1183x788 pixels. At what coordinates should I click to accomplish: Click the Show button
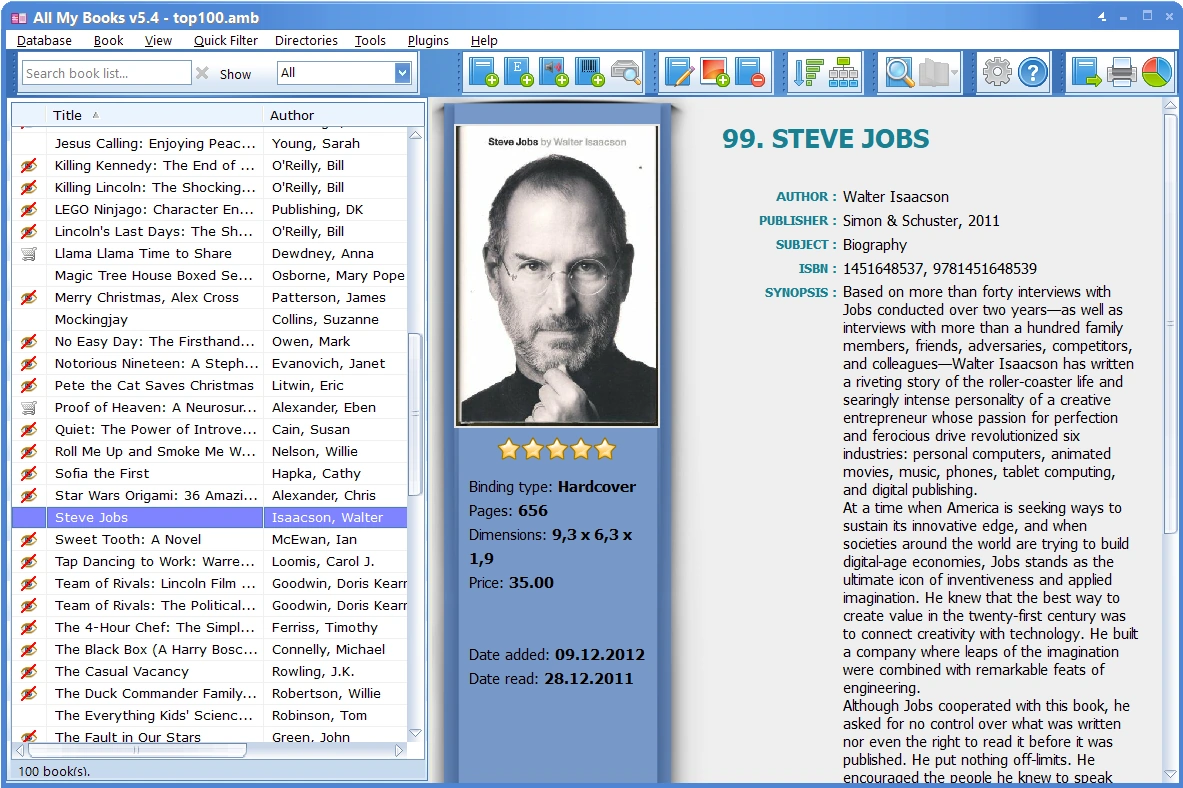tap(235, 74)
